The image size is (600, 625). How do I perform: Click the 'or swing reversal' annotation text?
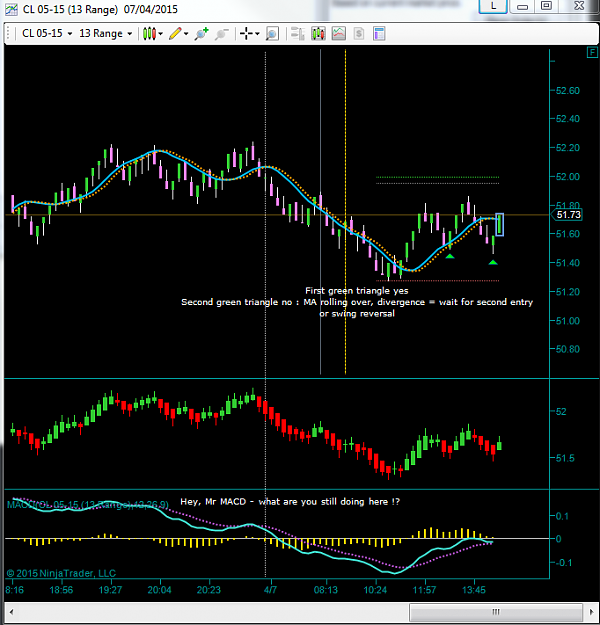pos(357,313)
